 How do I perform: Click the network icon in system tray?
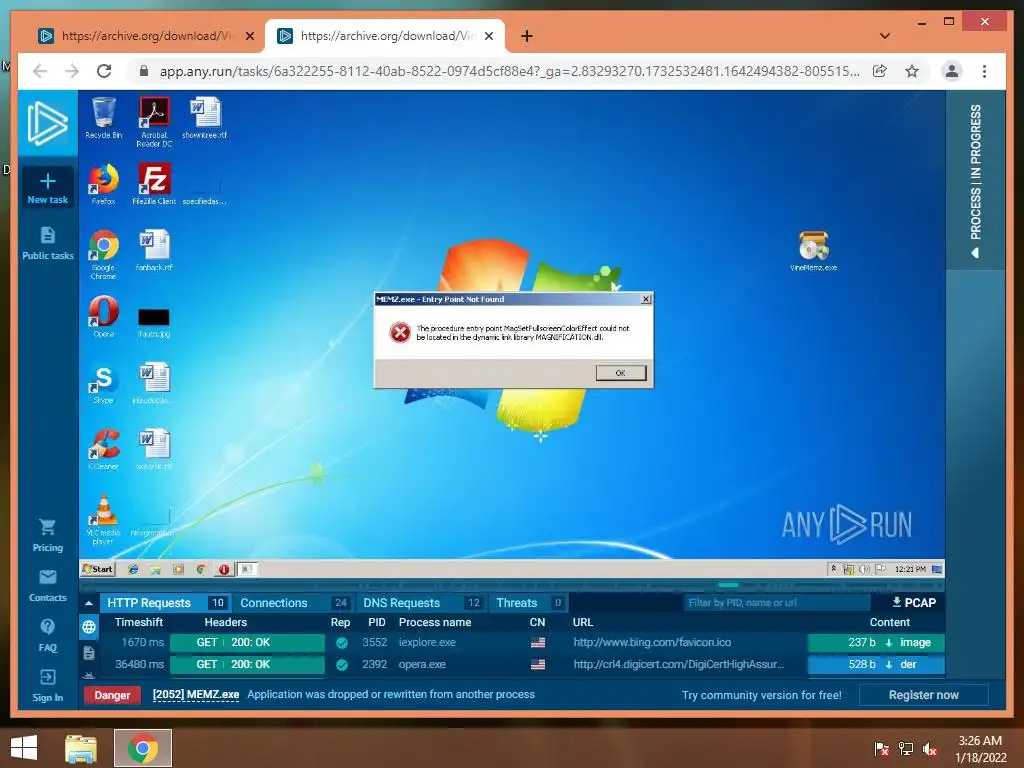[906, 749]
